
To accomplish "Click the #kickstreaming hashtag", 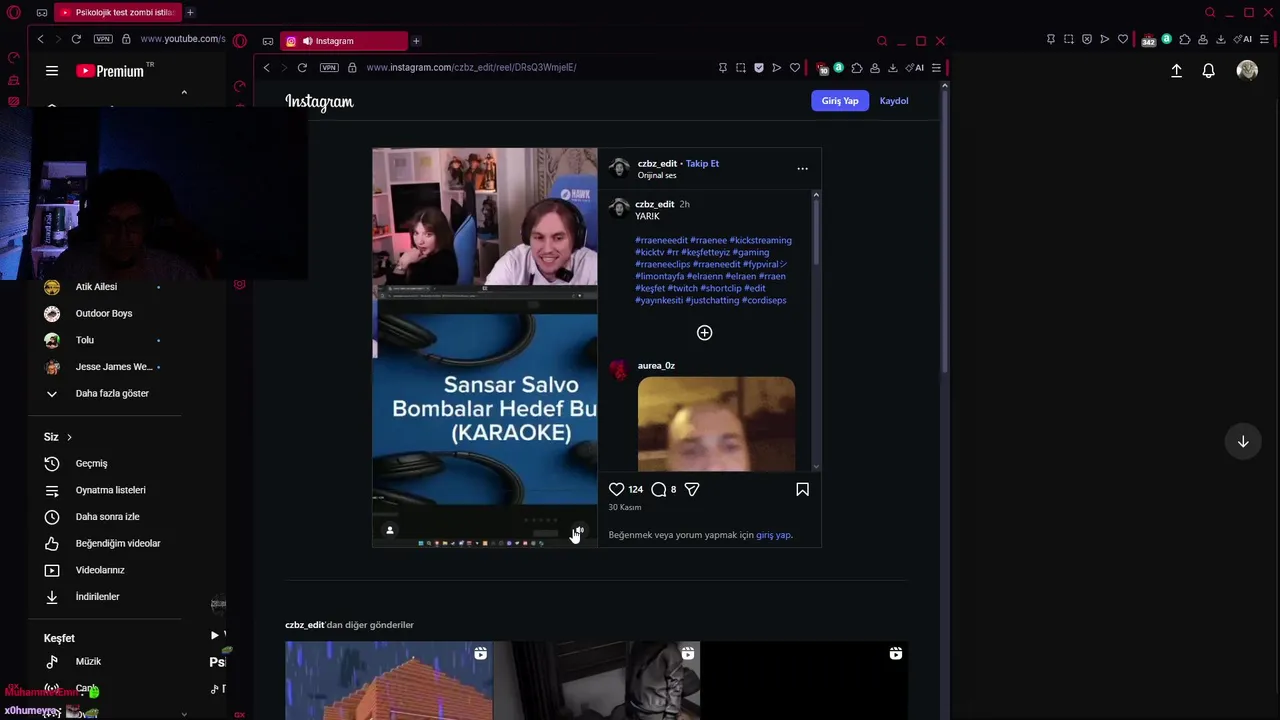I will (x=760, y=240).
